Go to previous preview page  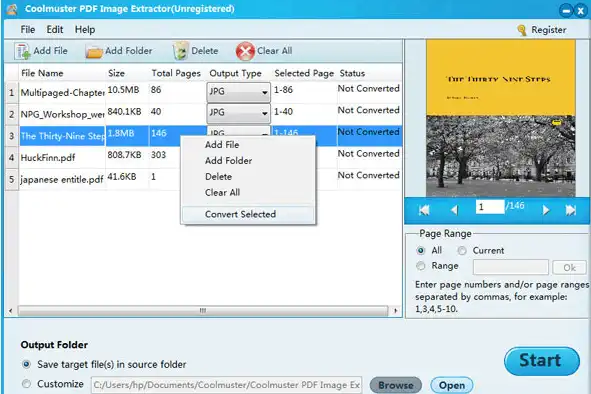pyautogui.click(x=455, y=210)
